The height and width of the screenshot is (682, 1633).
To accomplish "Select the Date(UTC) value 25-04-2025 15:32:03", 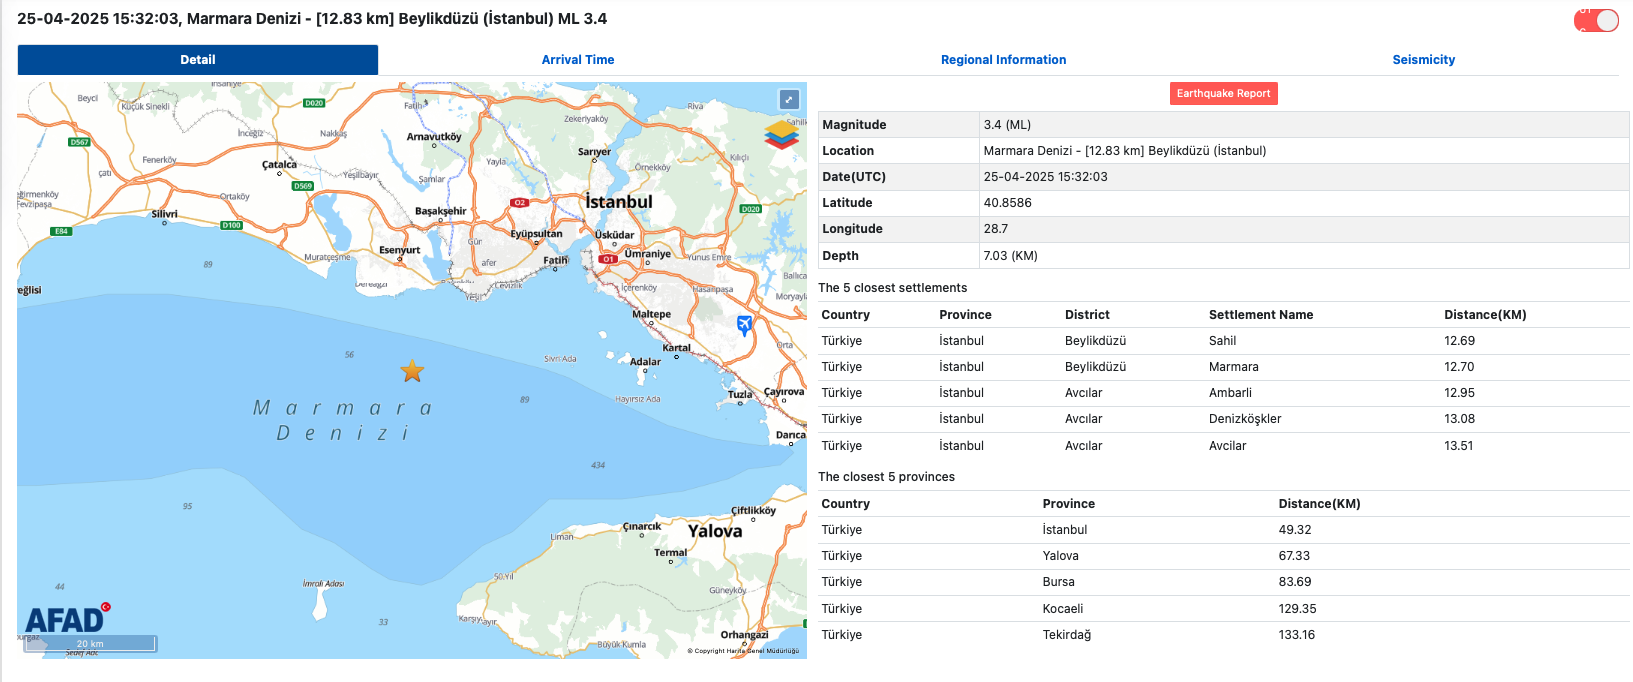I will [x=1045, y=177].
